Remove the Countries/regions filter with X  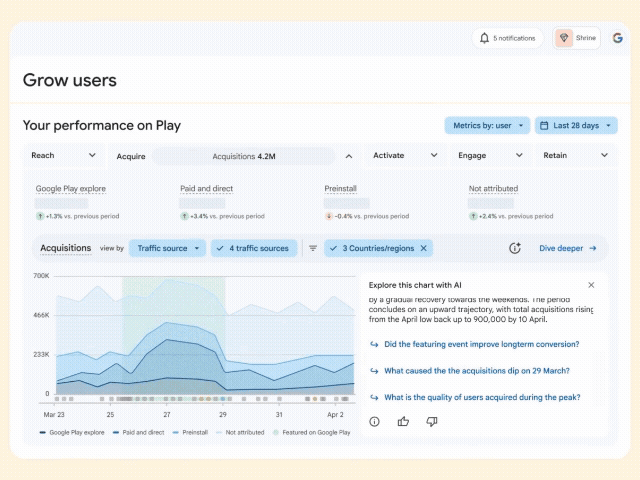424,248
